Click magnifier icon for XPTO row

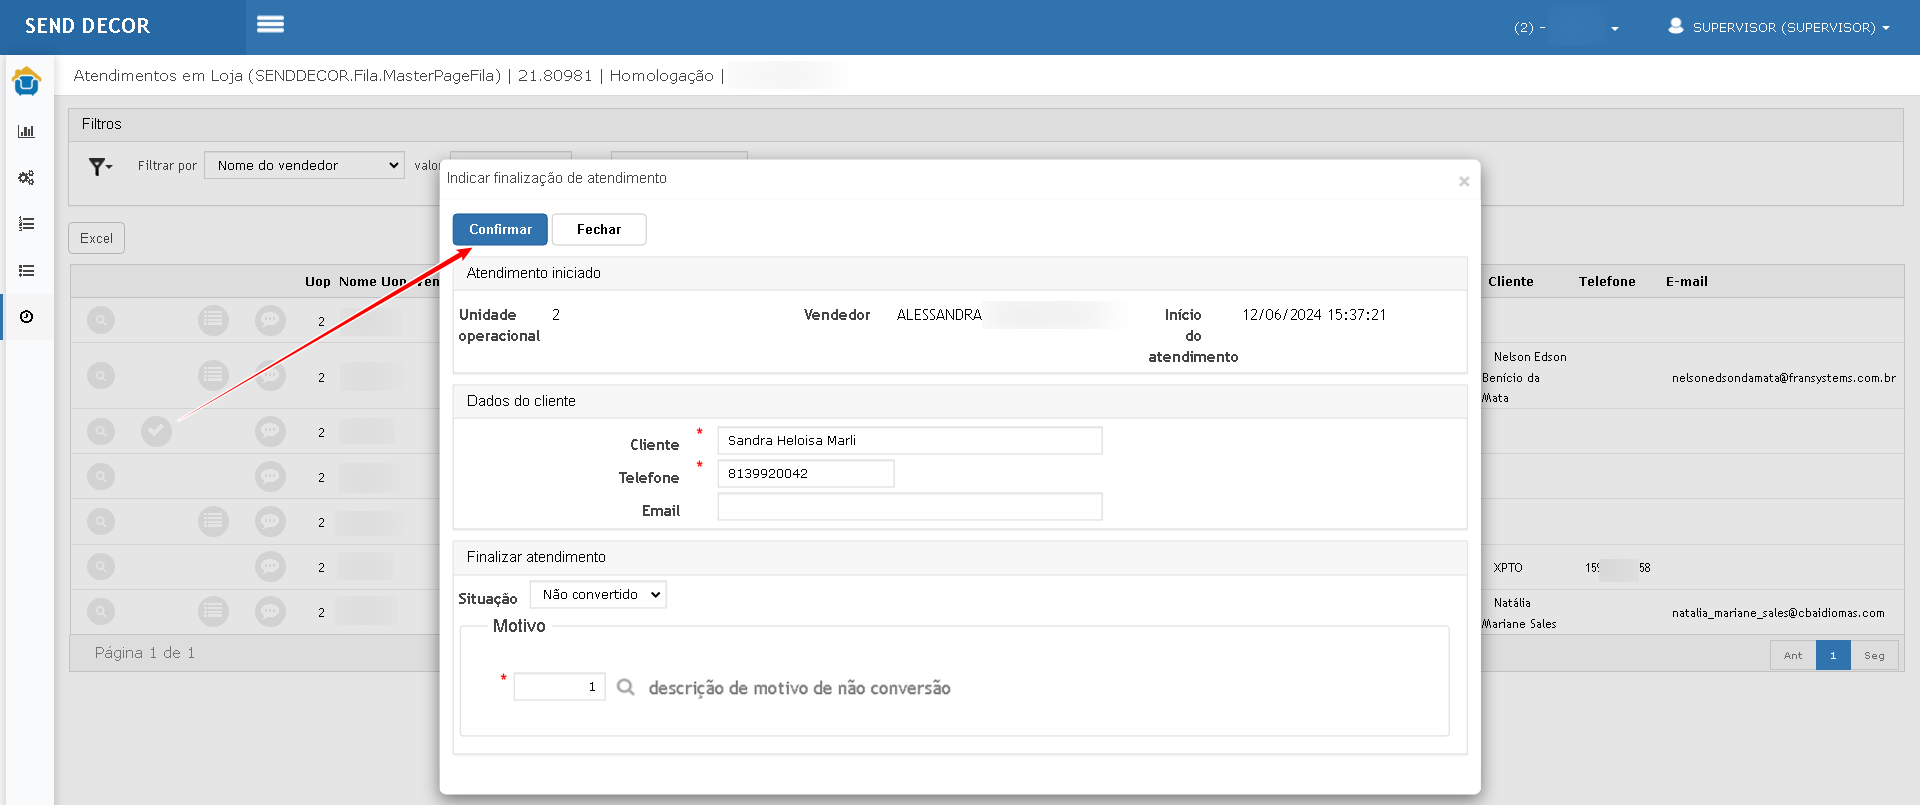(101, 566)
